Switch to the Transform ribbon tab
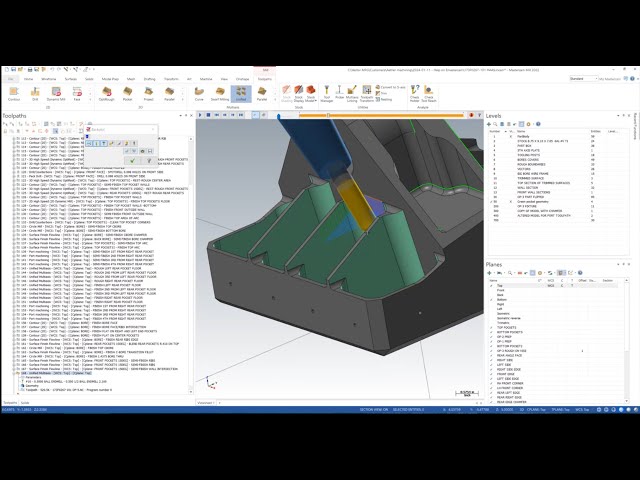Viewport: 640px width, 480px height. pyautogui.click(x=171, y=79)
